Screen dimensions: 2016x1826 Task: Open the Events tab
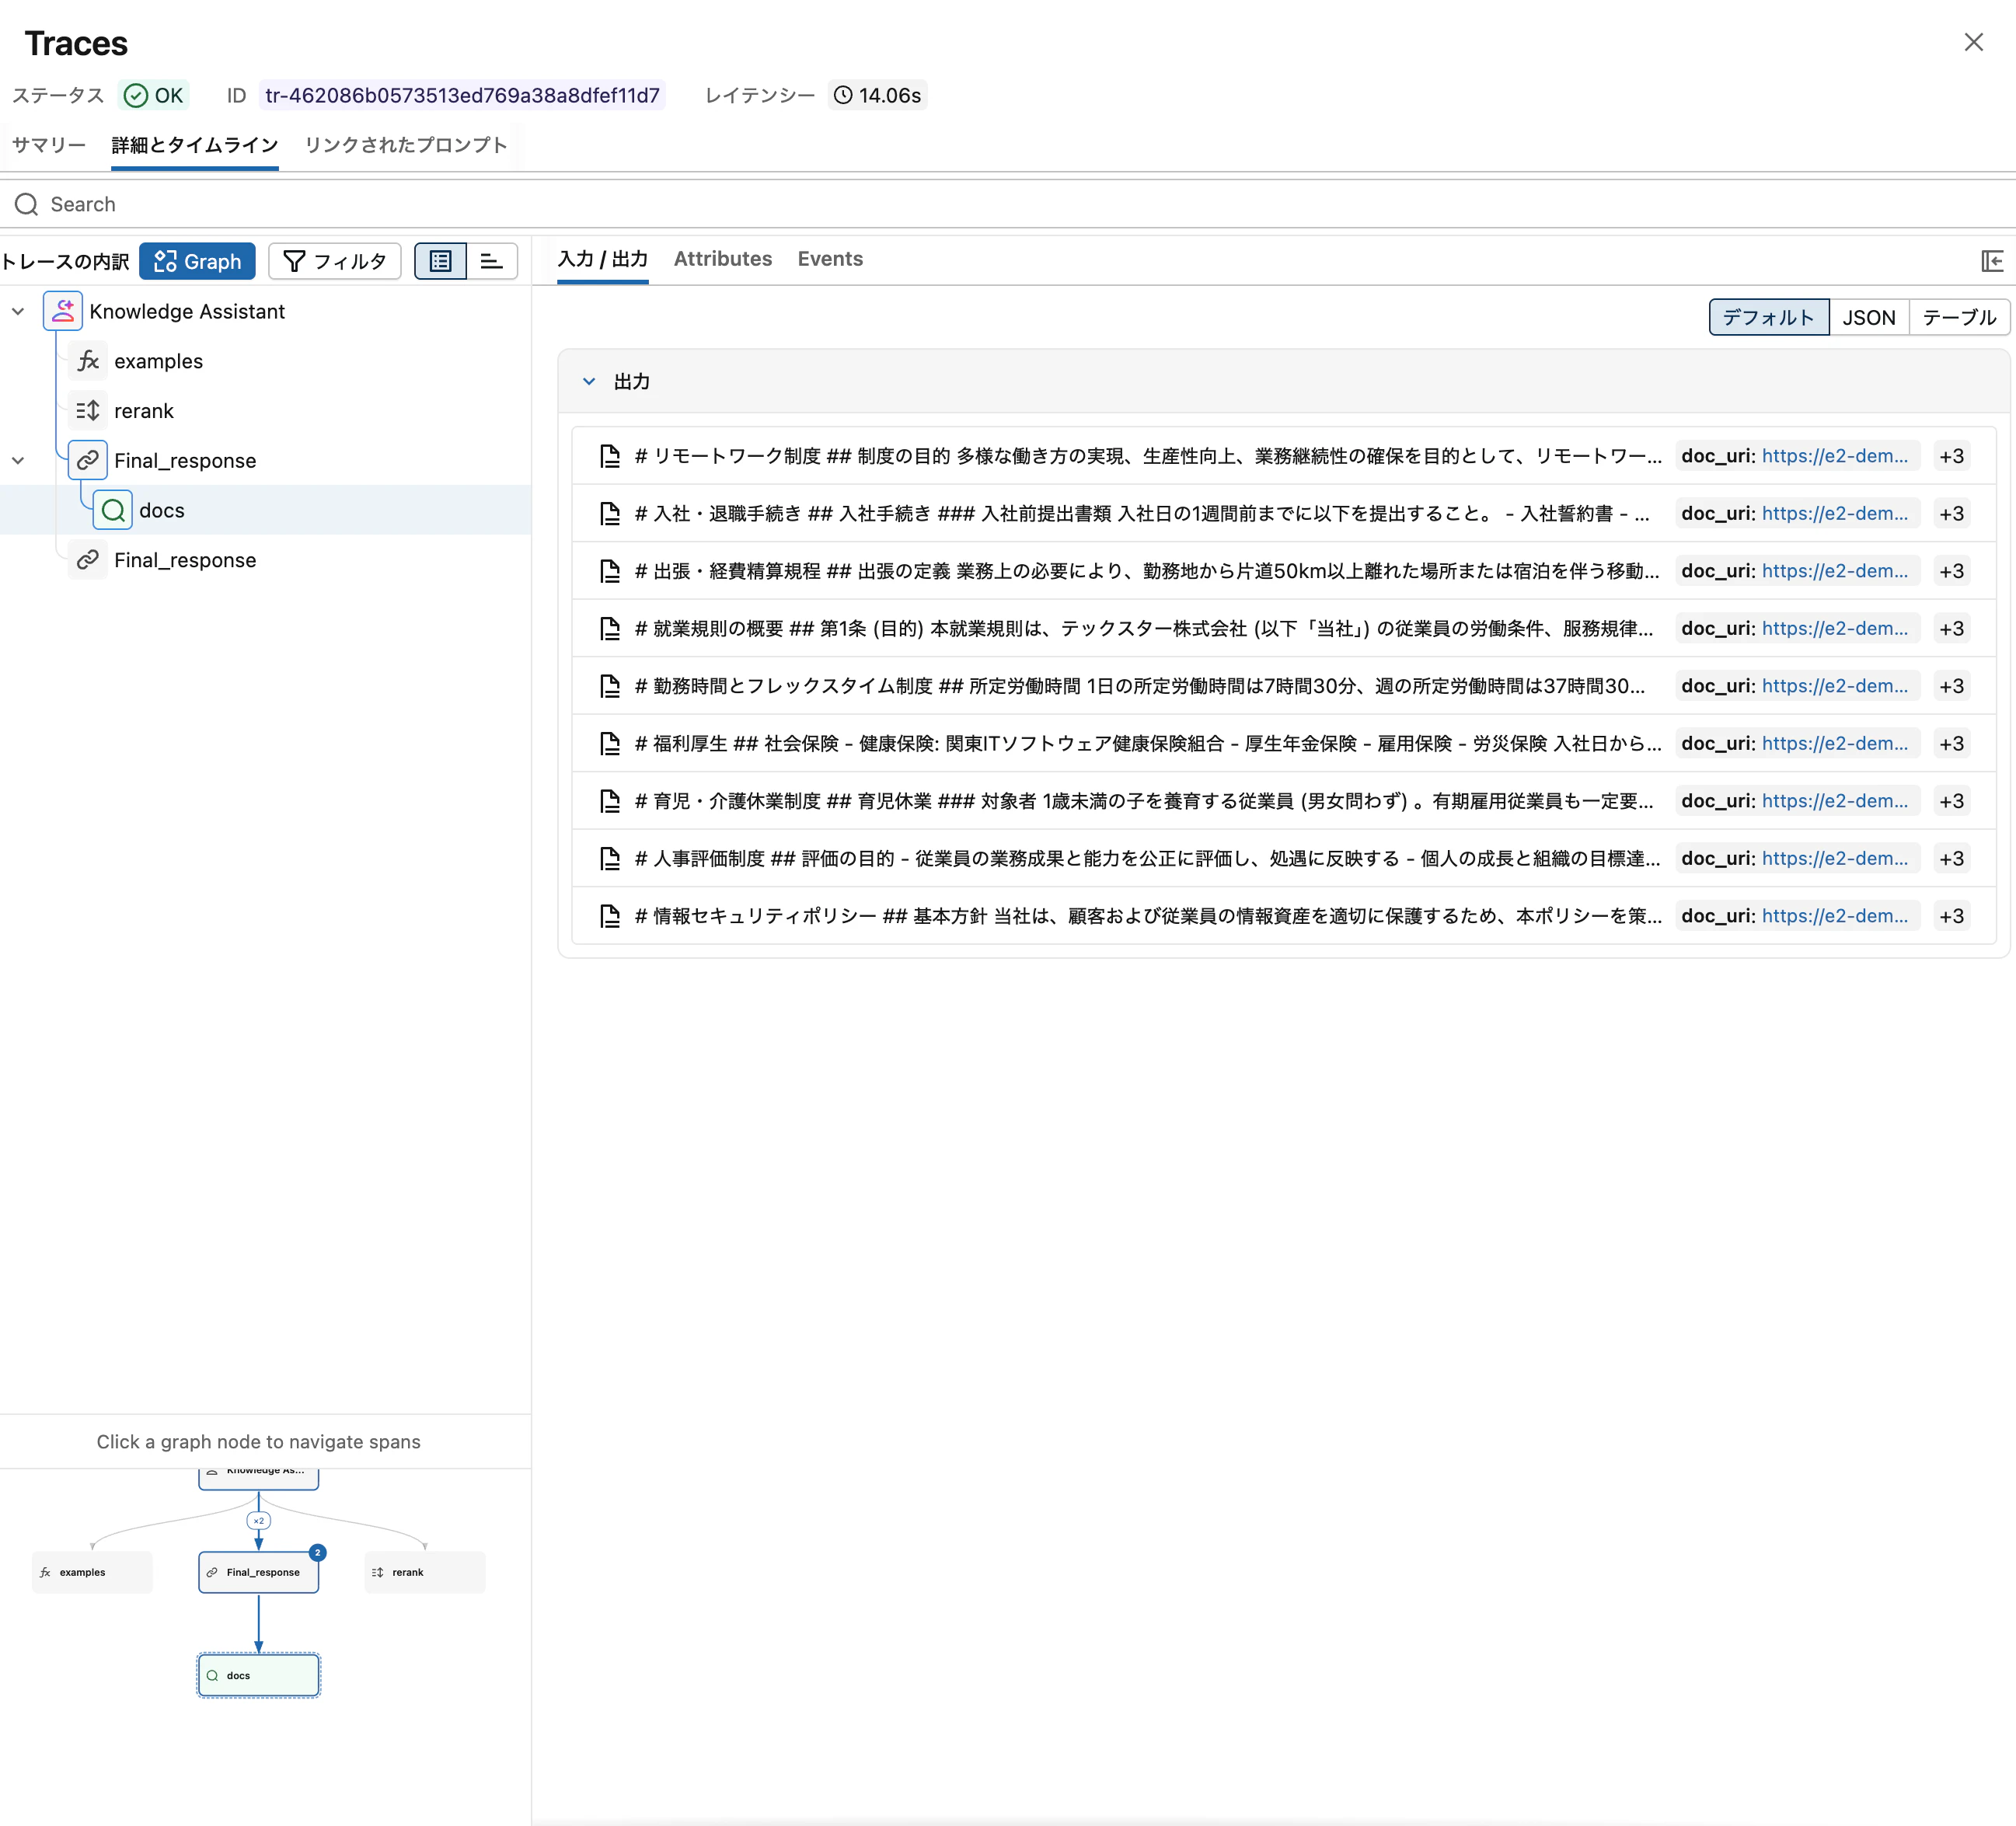point(830,259)
